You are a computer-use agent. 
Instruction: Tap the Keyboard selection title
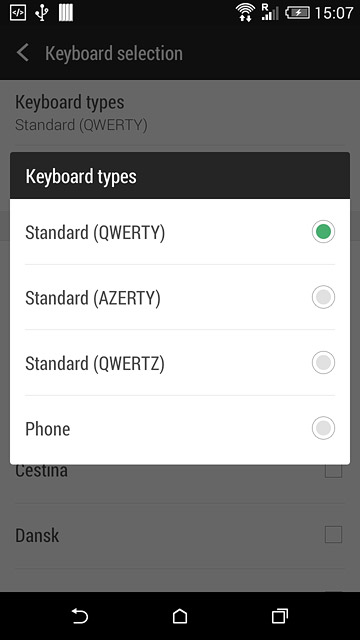coord(114,53)
